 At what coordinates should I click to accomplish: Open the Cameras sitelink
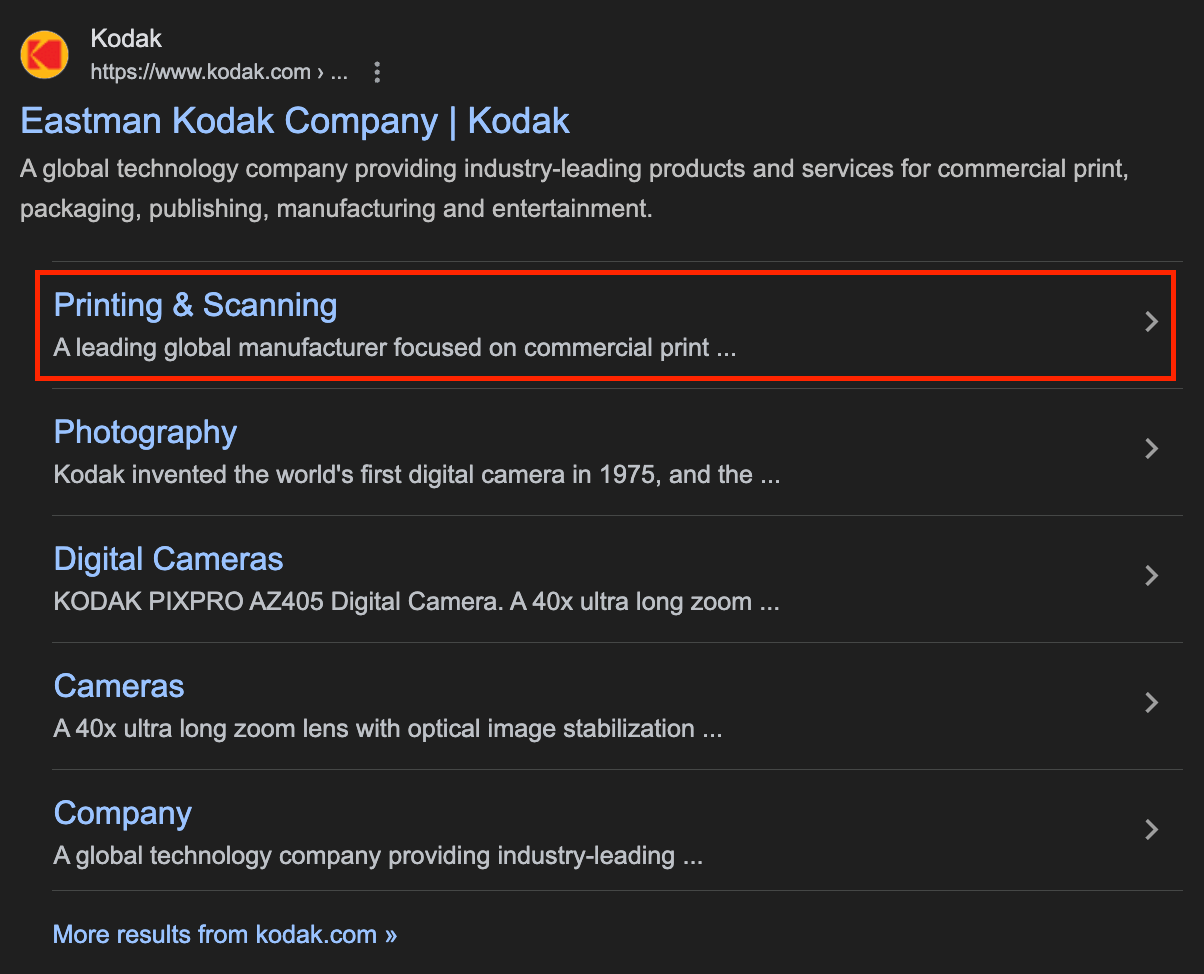point(119,686)
